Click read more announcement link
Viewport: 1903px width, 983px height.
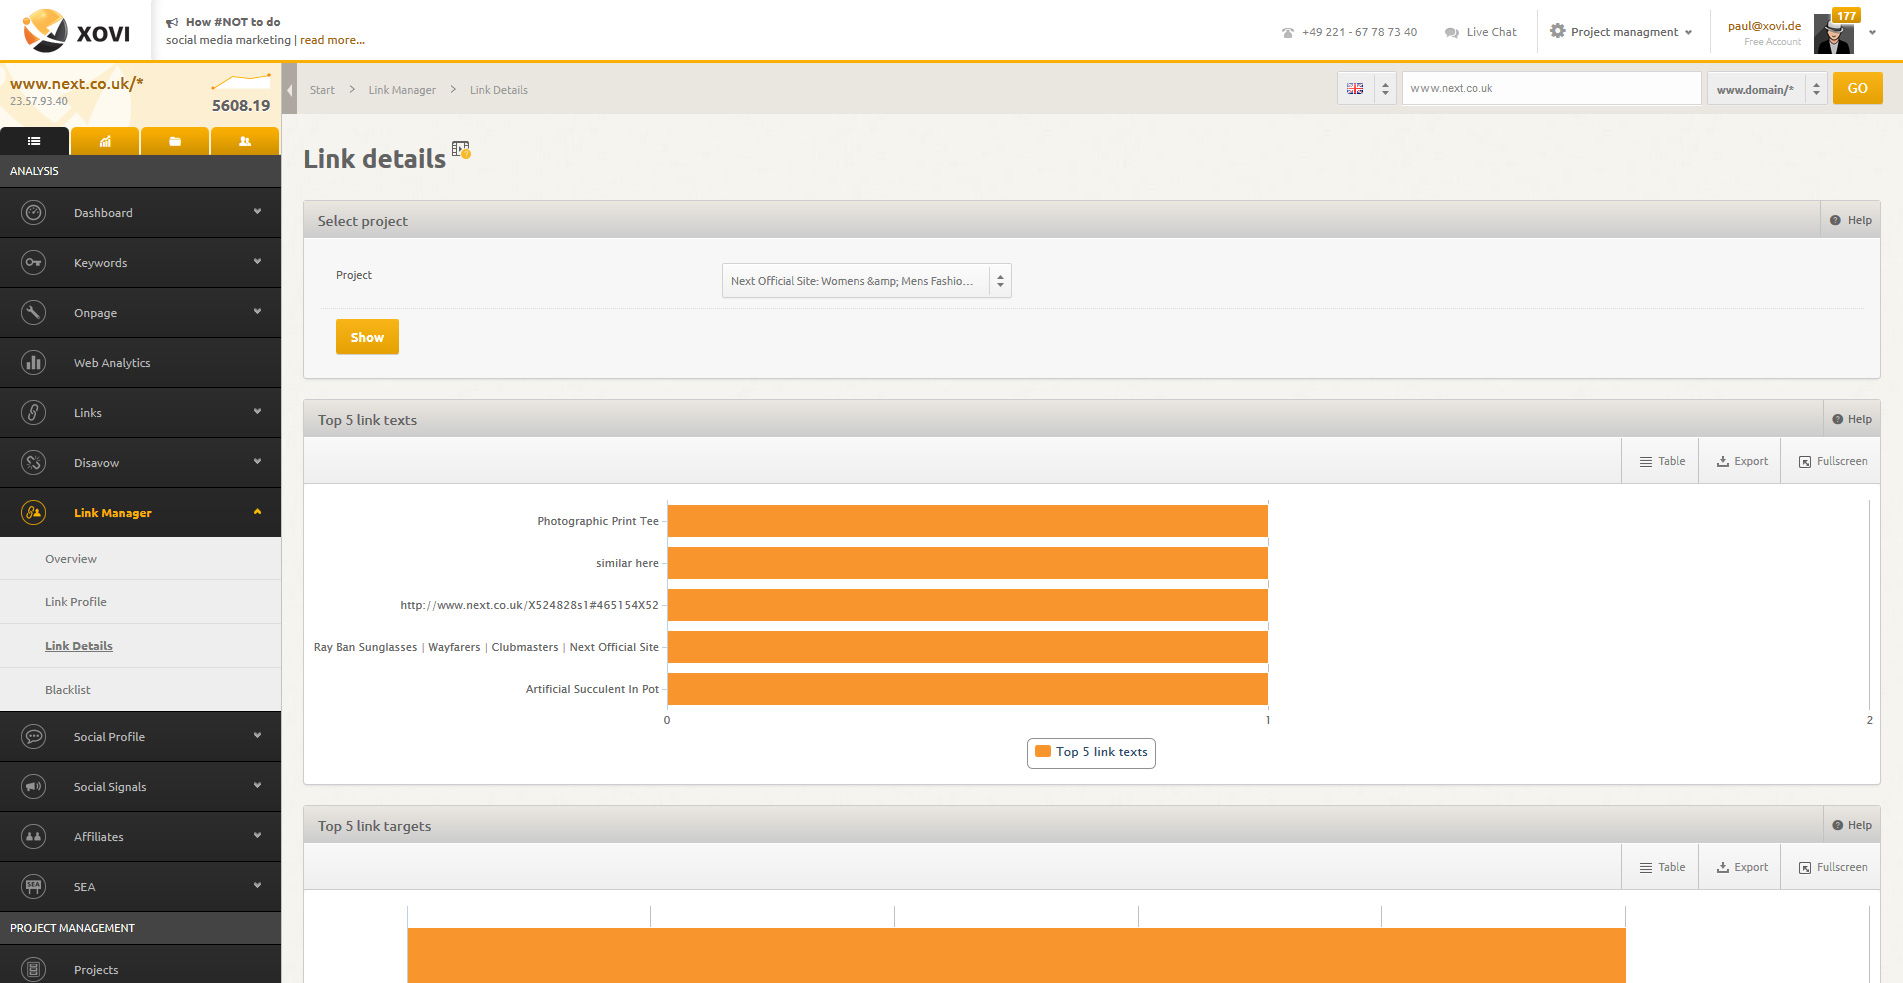click(332, 40)
